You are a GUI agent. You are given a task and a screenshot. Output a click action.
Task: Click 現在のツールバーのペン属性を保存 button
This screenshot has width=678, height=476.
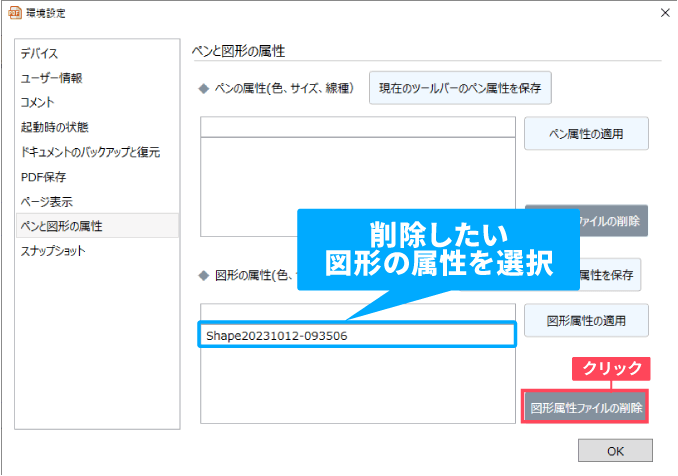tap(460, 88)
